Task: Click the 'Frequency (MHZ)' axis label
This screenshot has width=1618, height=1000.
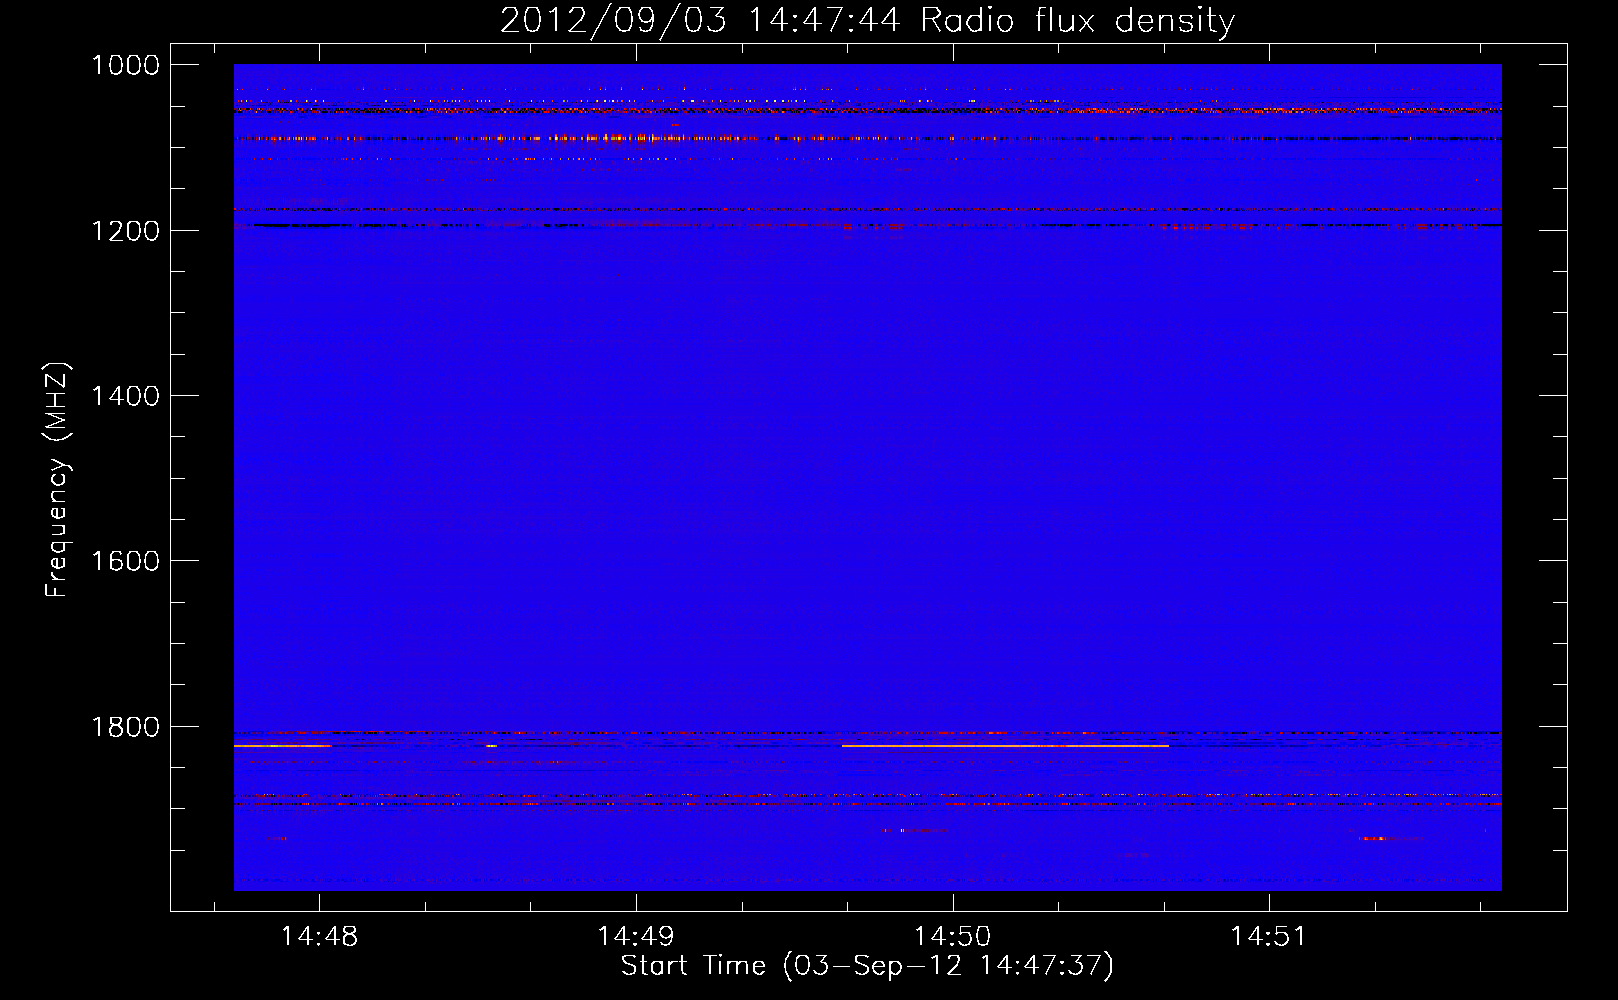Action: coord(57,480)
